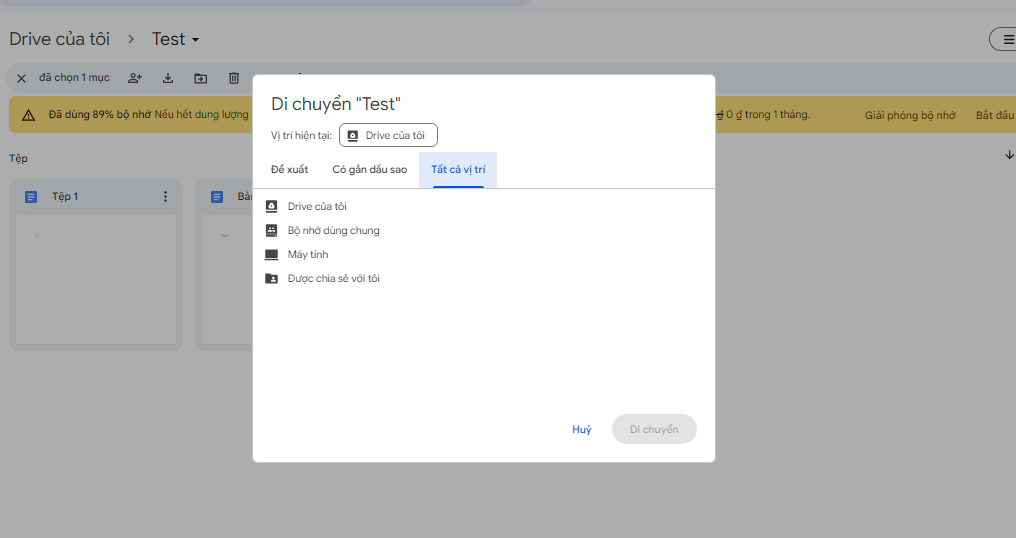The image size is (1016, 538).
Task: Open the three-dot menu on Tệp 1
Action: (166, 197)
